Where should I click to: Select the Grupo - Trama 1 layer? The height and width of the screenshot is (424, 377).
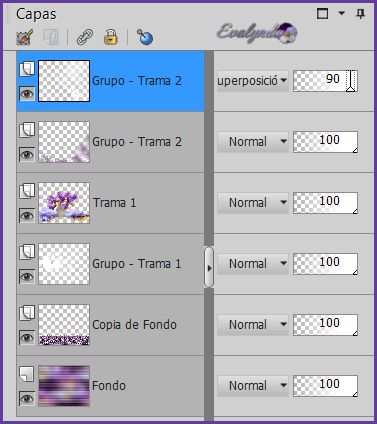(110, 264)
